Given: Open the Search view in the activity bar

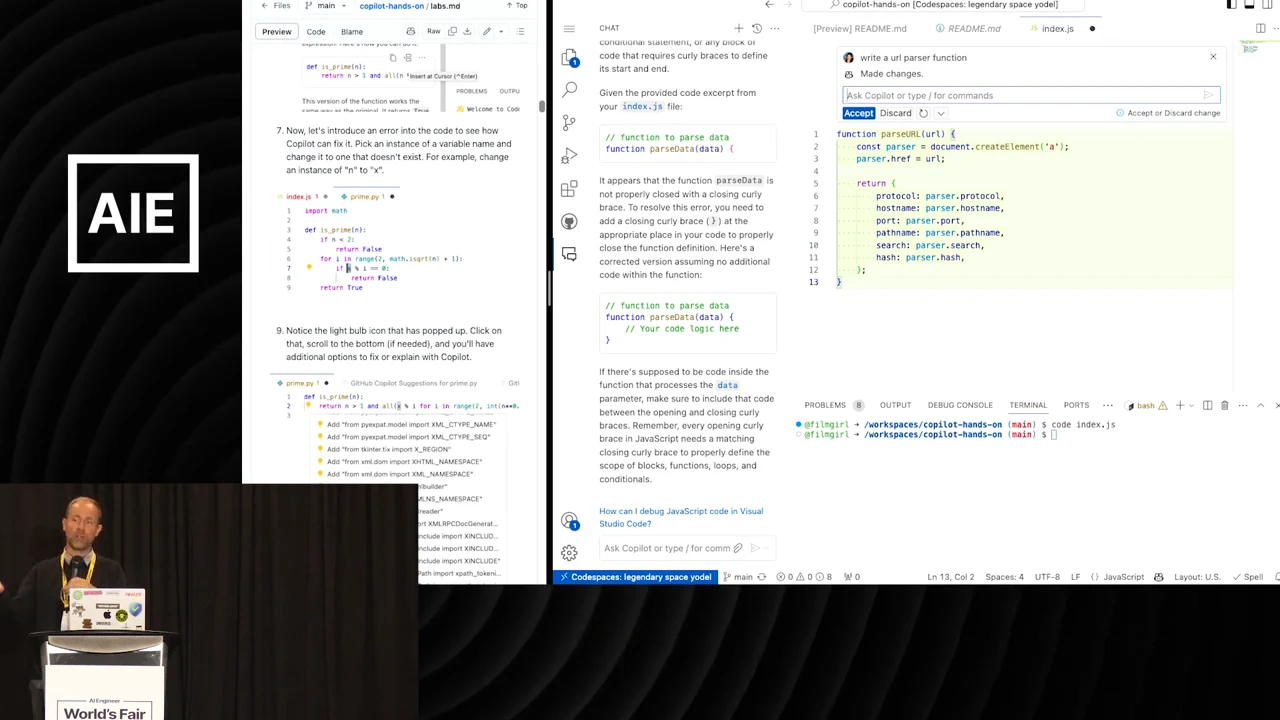Looking at the screenshot, I should pyautogui.click(x=569, y=90).
